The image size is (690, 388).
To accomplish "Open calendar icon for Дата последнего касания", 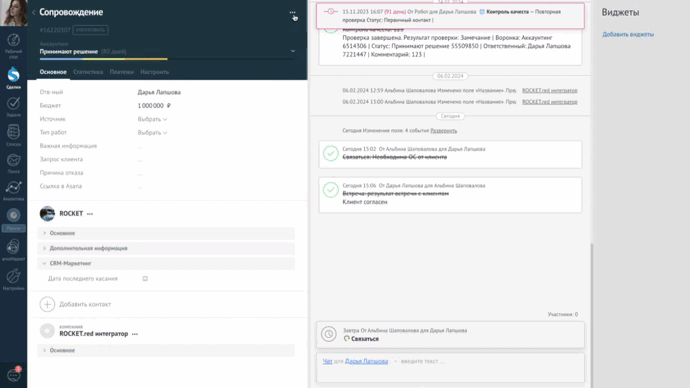I will coord(145,278).
